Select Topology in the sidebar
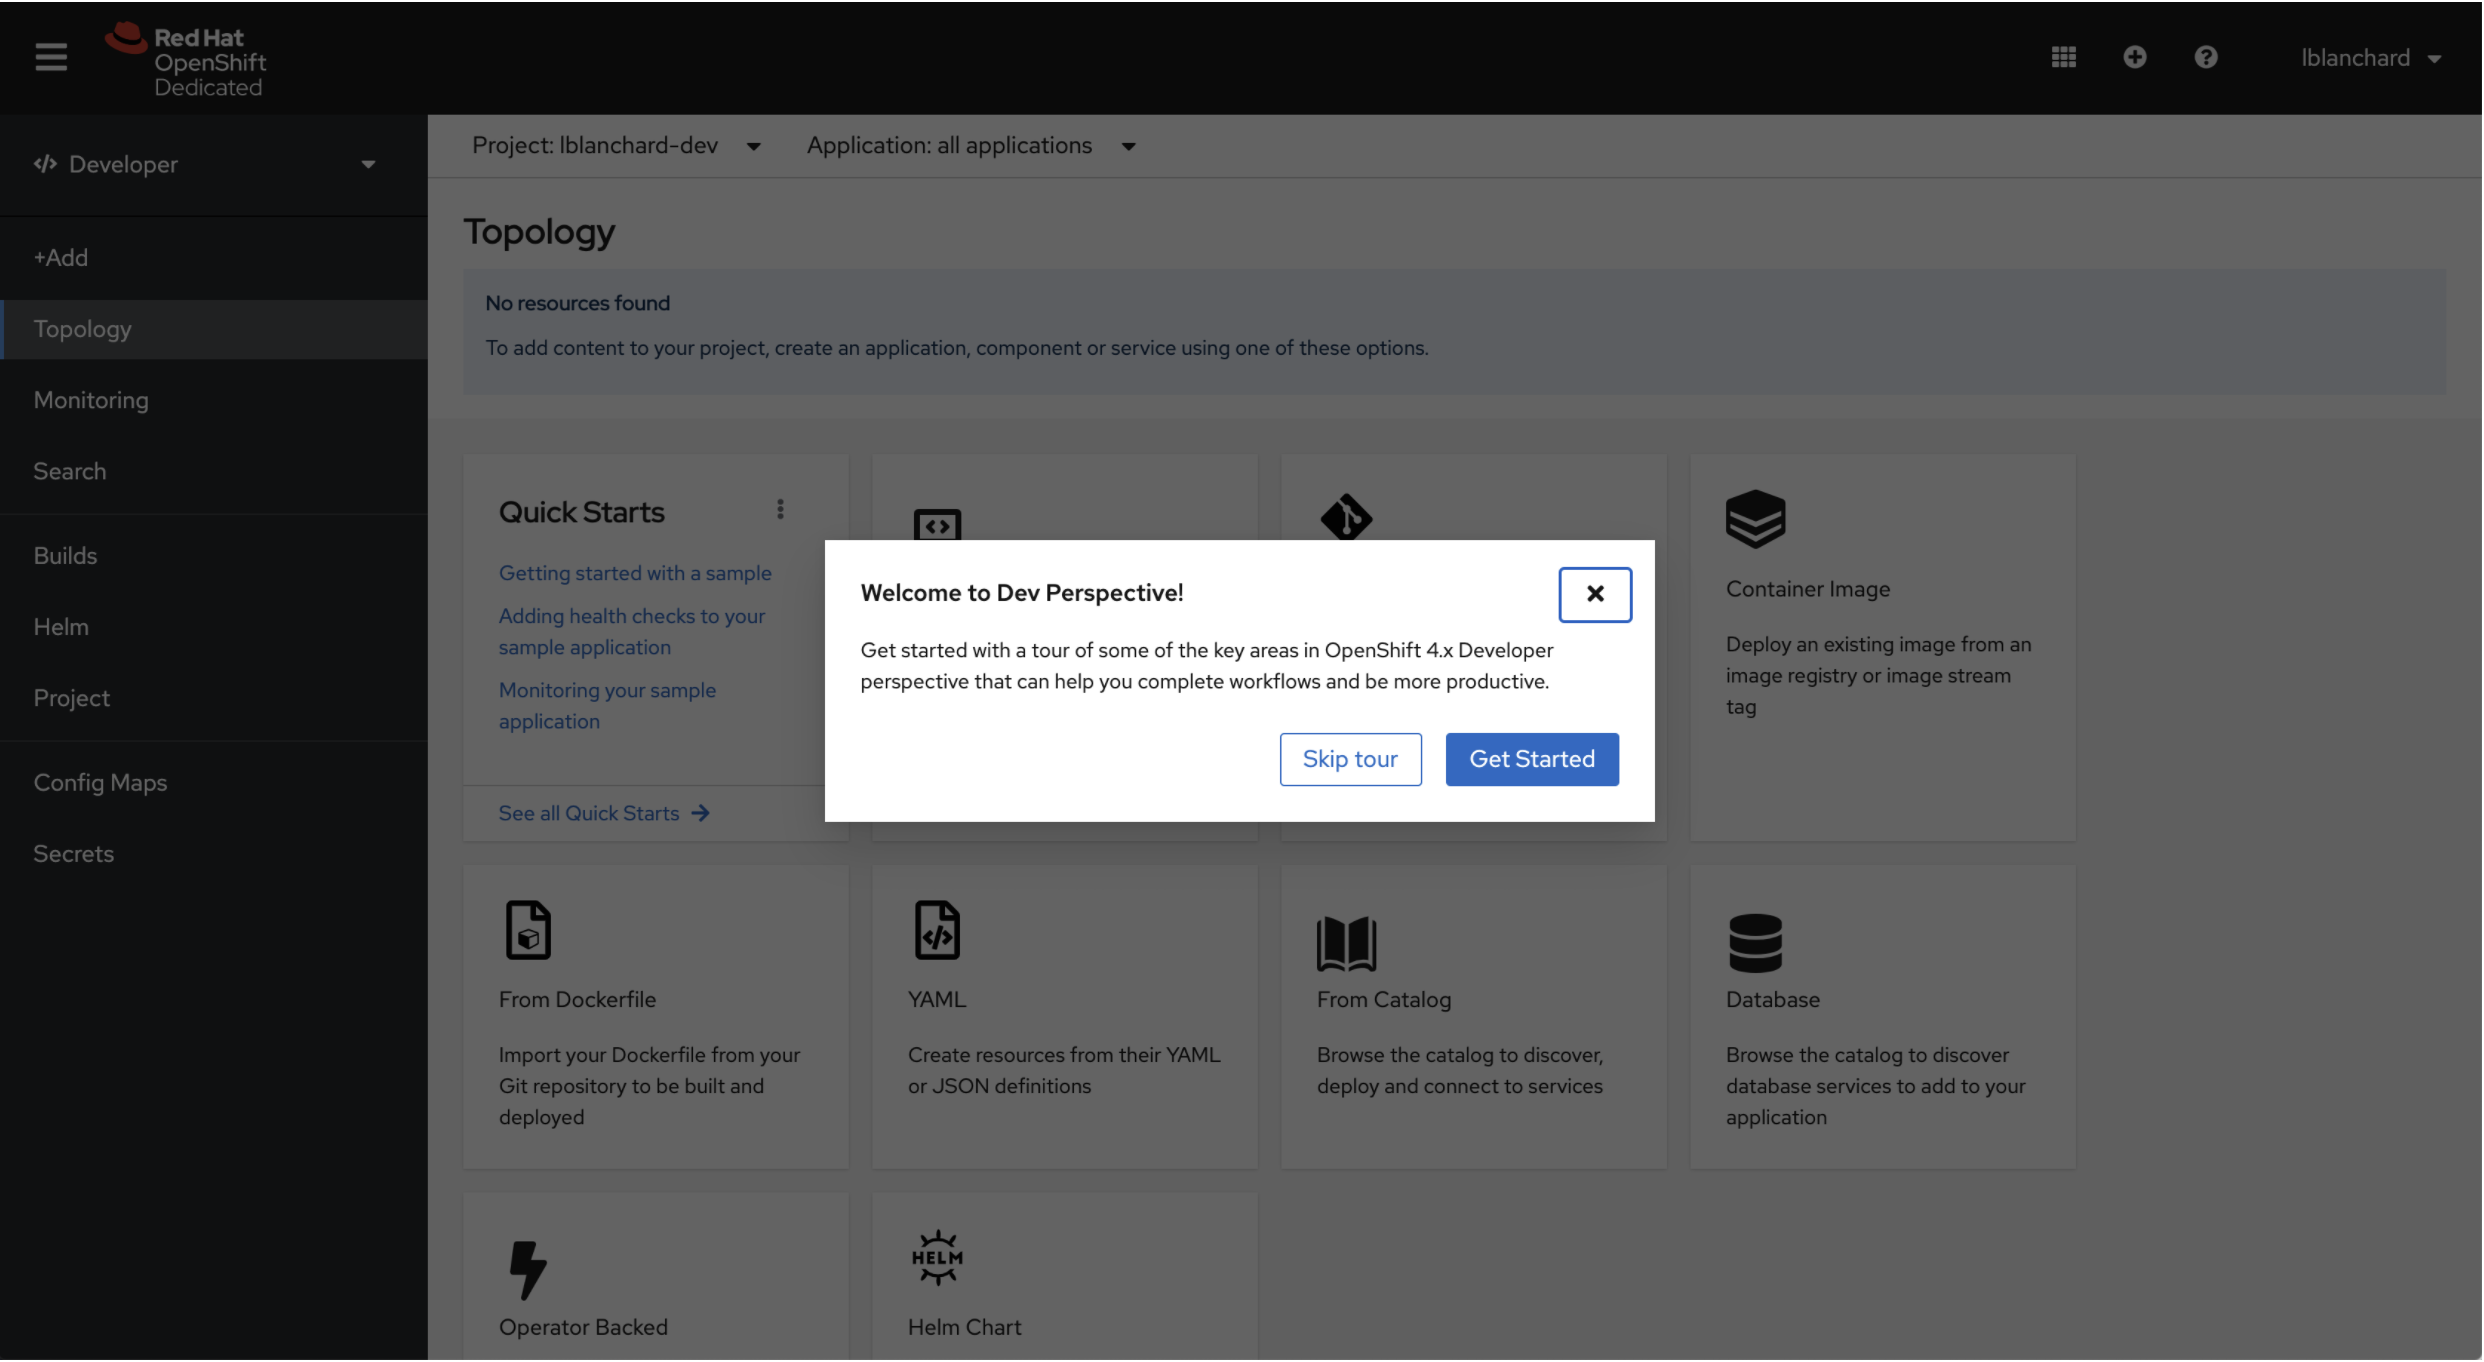 click(x=214, y=329)
